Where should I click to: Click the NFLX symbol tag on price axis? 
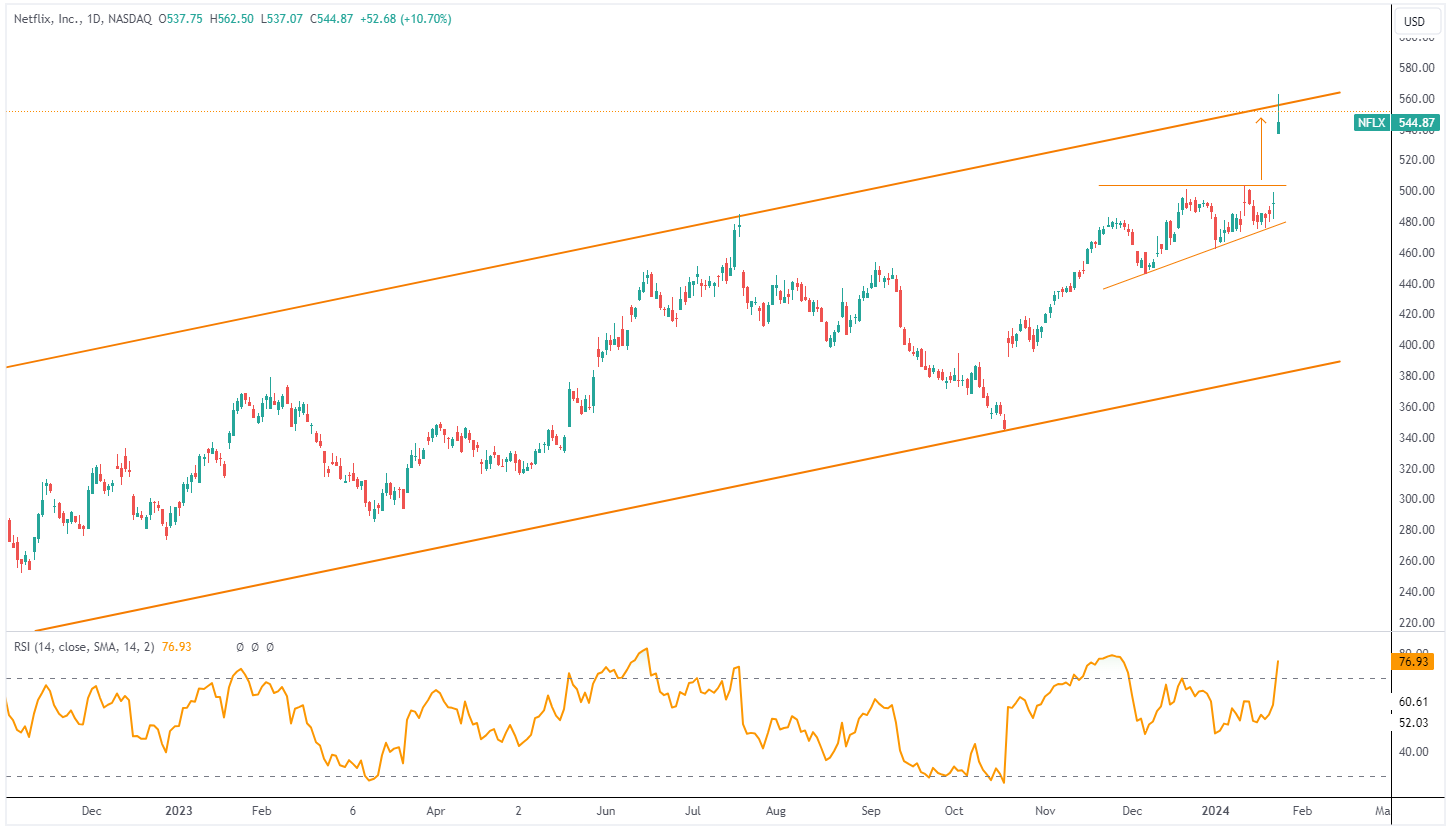click(1370, 123)
